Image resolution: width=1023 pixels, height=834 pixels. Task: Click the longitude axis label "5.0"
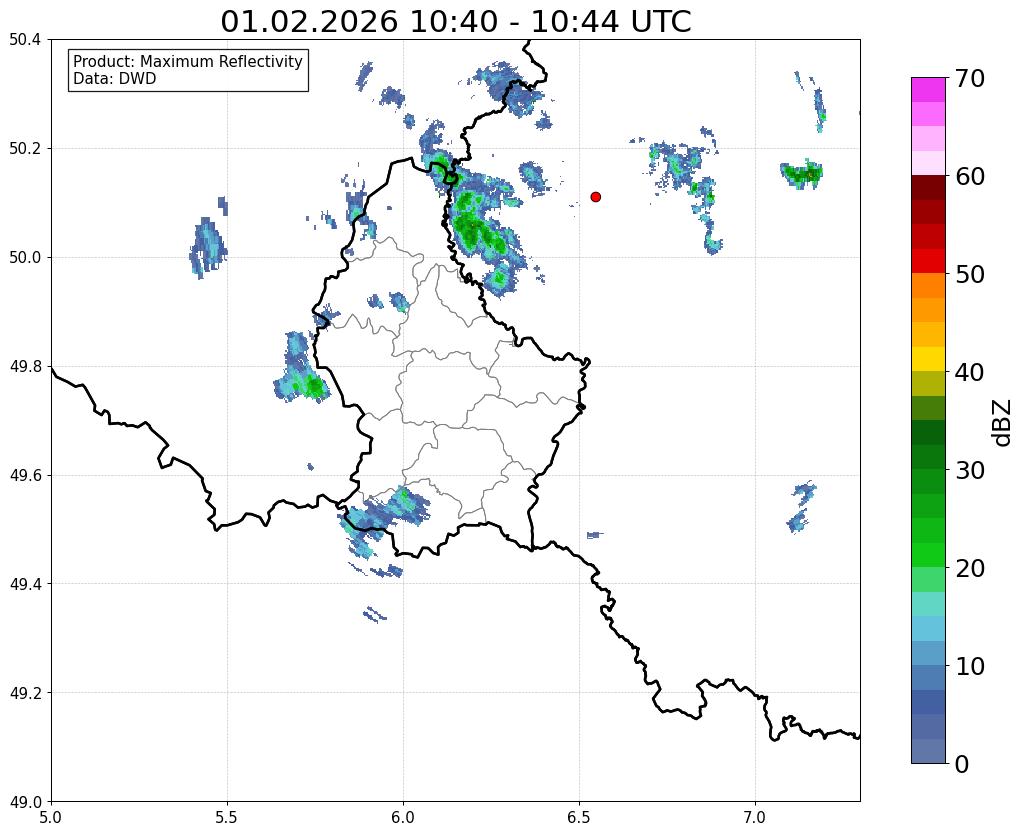51,818
